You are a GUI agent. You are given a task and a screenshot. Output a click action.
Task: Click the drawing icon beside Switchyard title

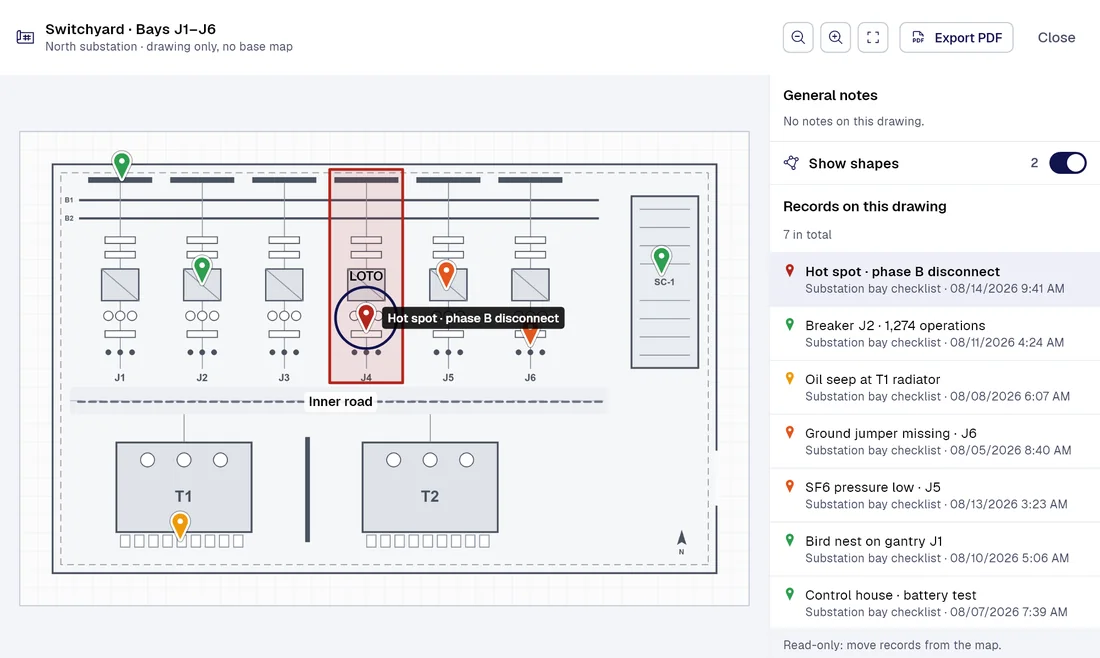point(25,37)
